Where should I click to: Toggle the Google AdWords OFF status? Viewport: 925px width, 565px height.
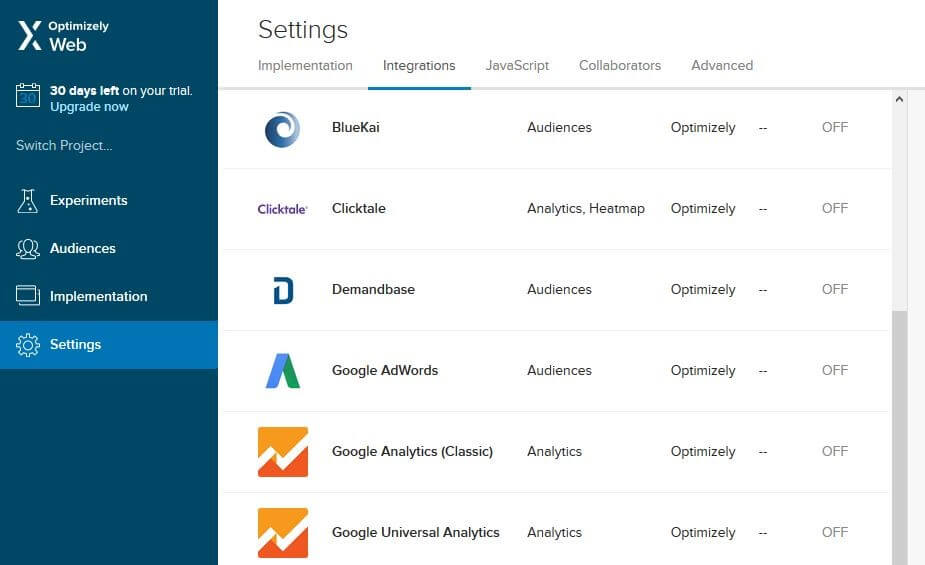[835, 370]
